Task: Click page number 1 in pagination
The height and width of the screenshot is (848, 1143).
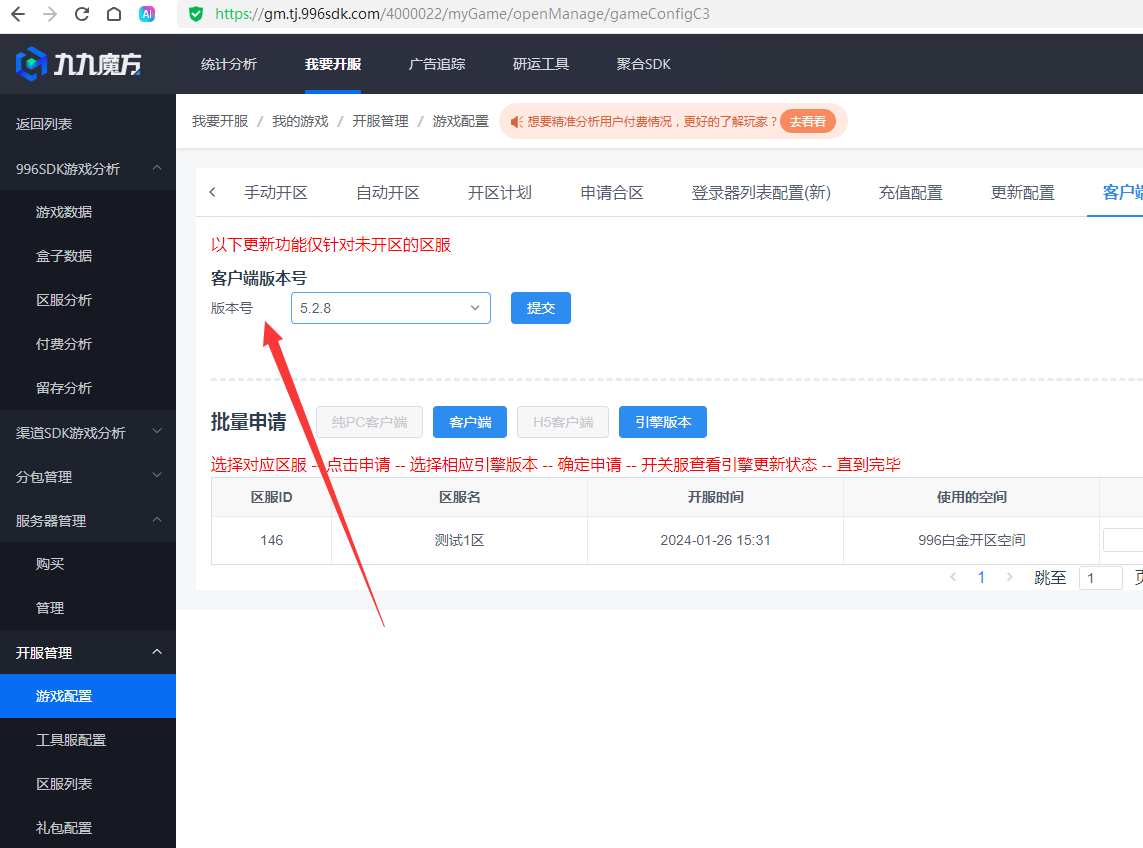Action: coord(981,577)
